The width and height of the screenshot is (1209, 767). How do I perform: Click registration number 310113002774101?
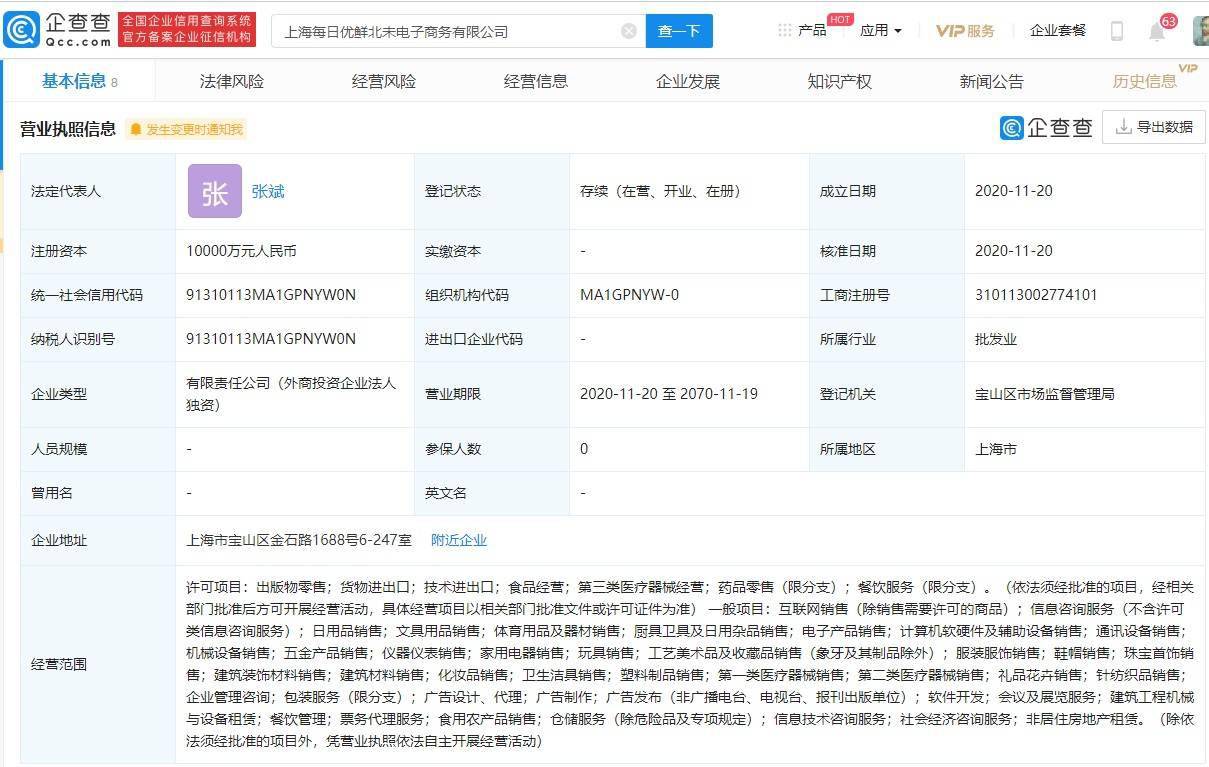click(x=1036, y=295)
